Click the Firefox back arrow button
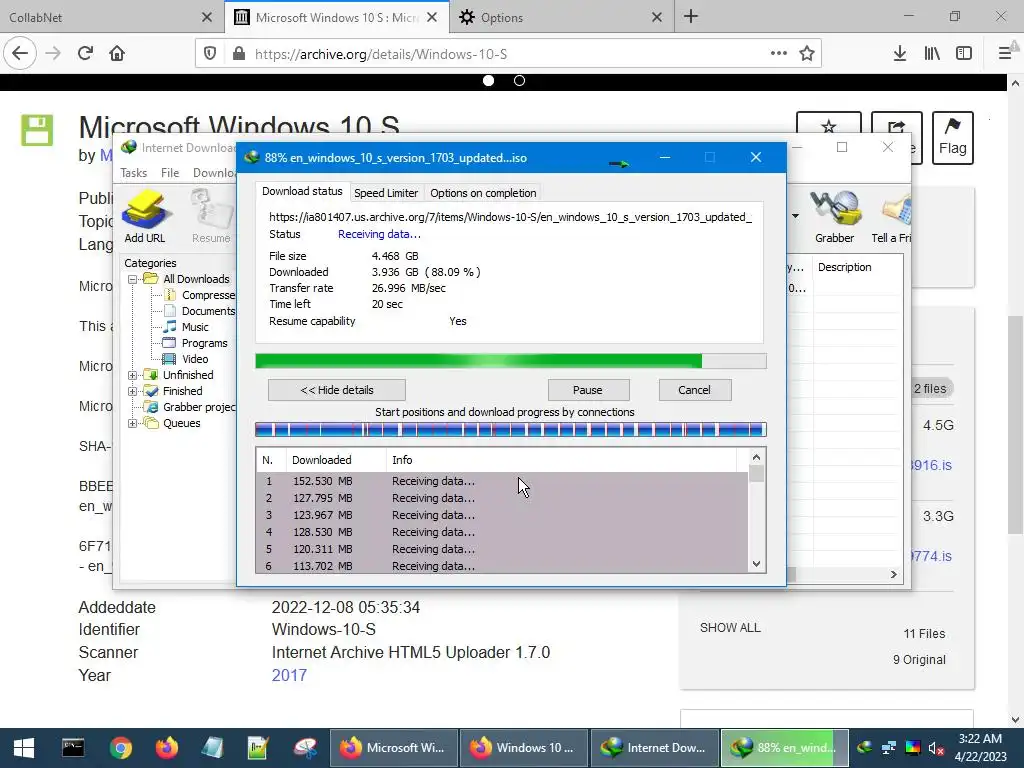 20,54
